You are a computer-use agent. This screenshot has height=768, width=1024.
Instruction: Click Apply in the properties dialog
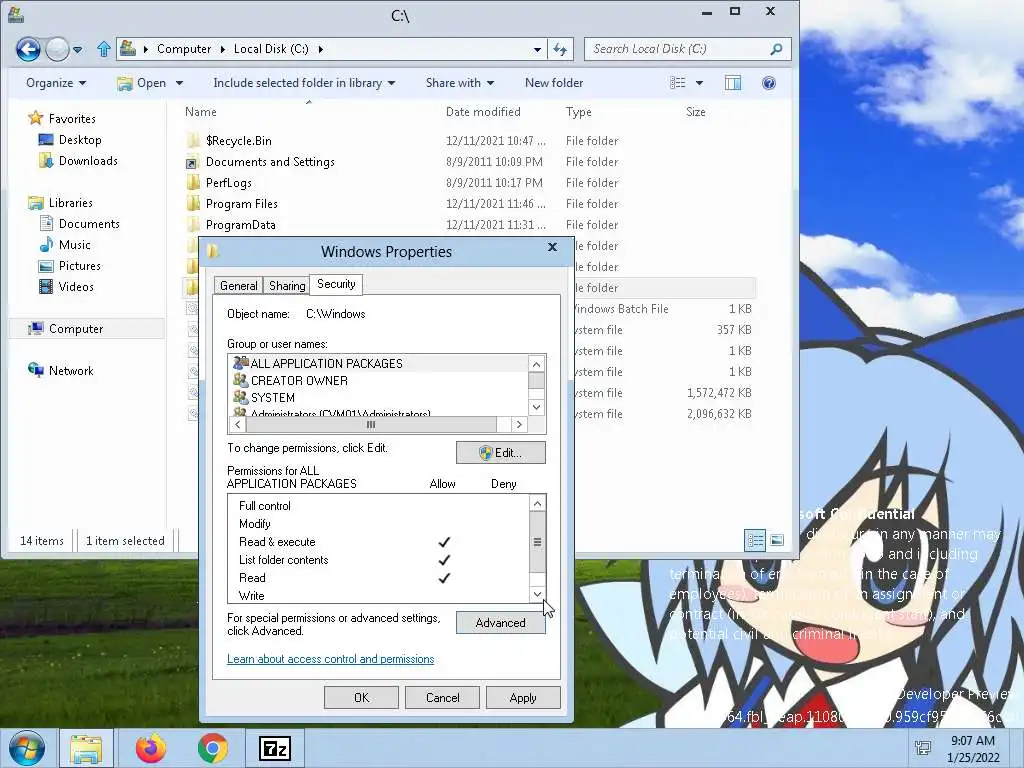point(523,697)
